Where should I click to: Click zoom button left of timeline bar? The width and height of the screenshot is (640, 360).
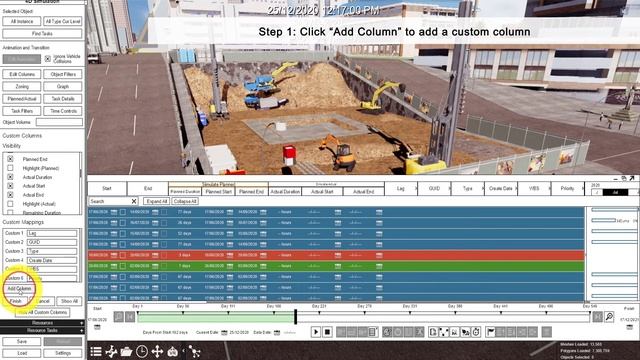coord(119,317)
